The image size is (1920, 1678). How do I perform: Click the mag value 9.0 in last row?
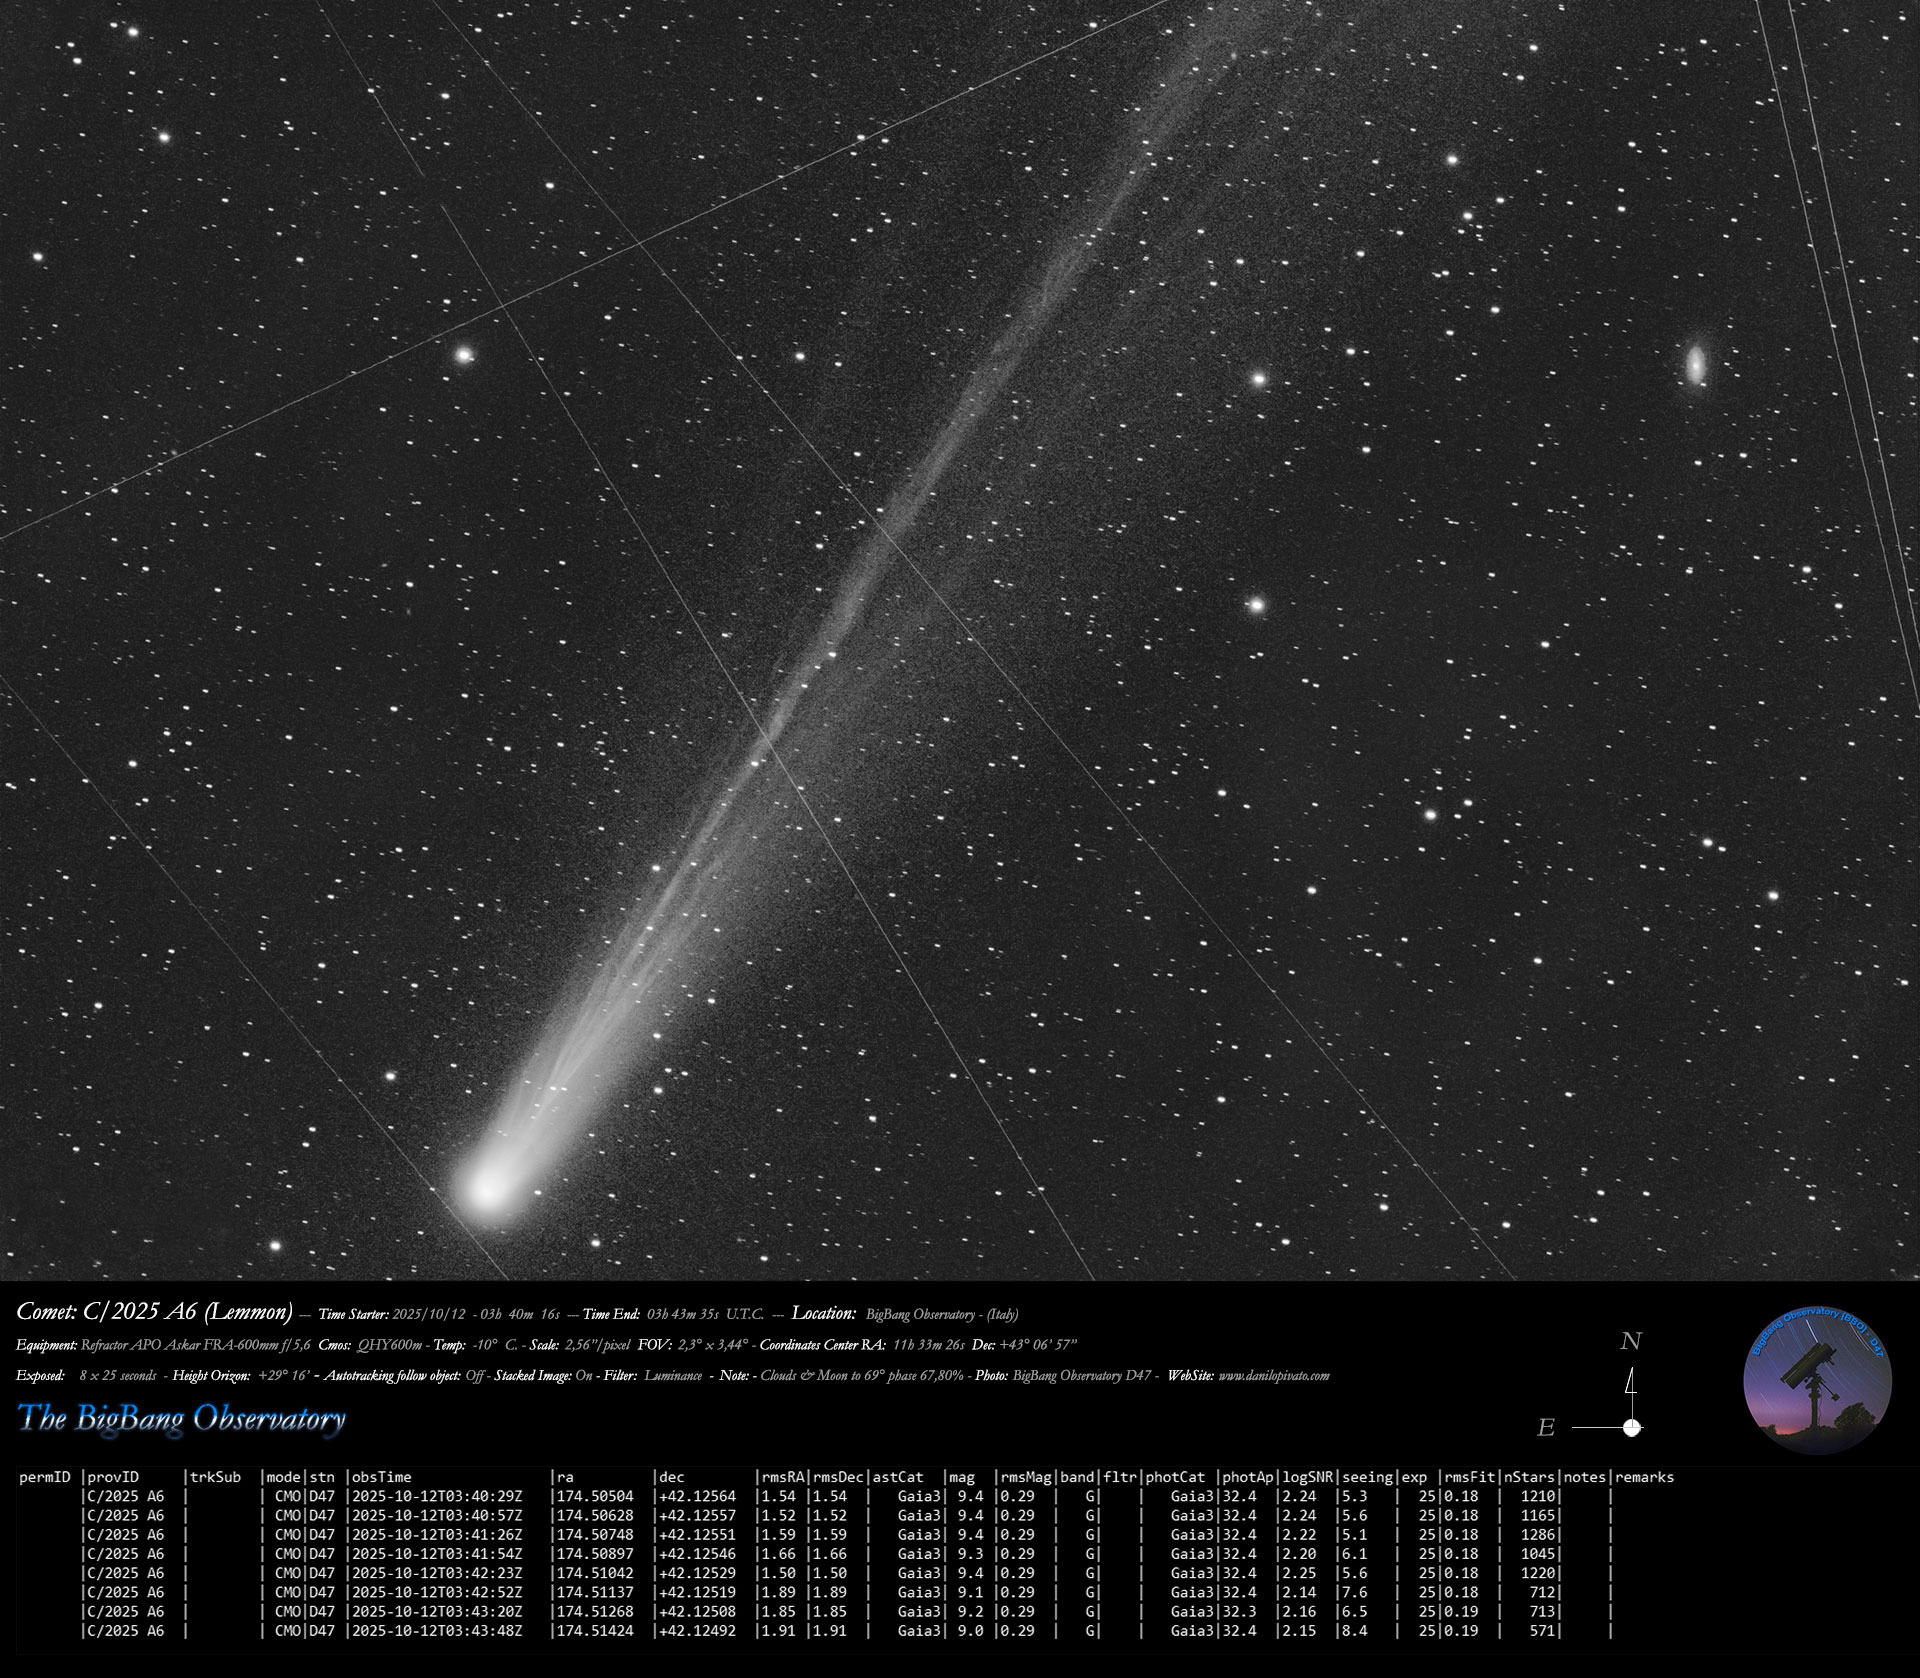(x=970, y=1631)
